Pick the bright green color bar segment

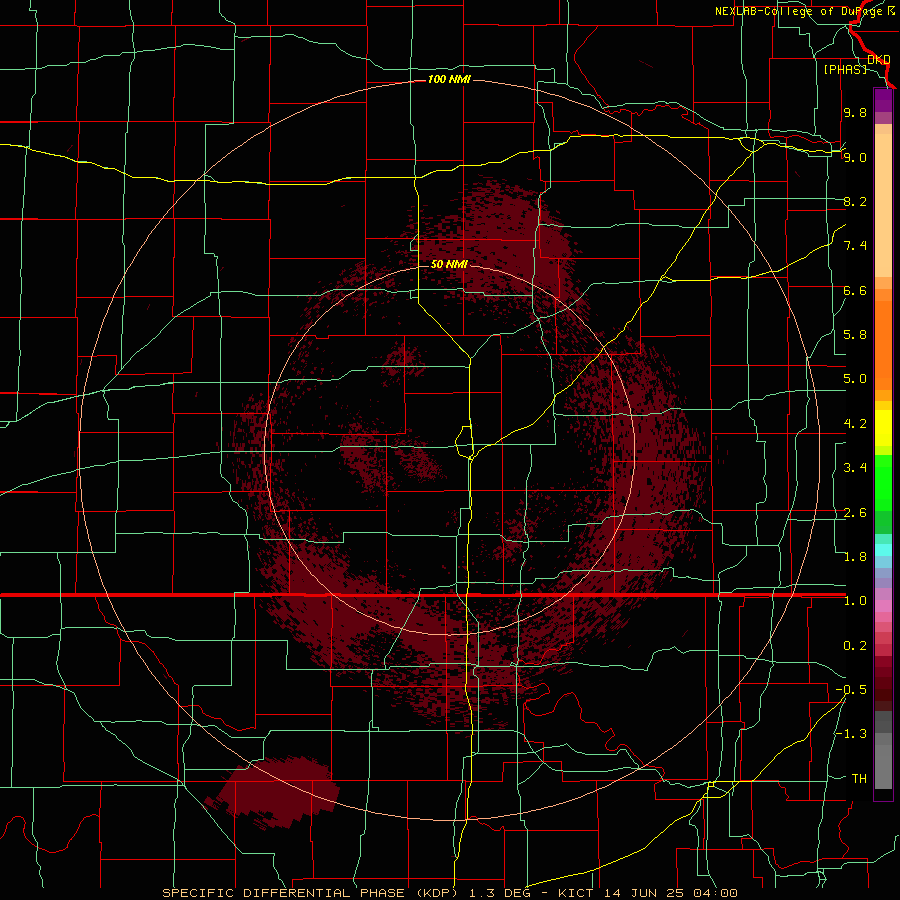pyautogui.click(x=883, y=483)
